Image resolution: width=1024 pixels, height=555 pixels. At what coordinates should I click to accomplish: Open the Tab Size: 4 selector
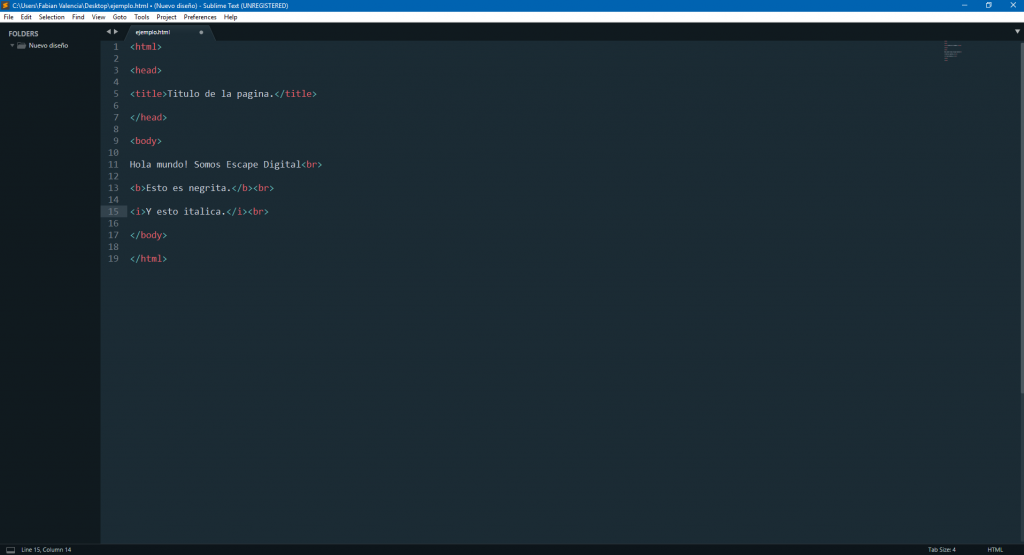tap(941, 549)
